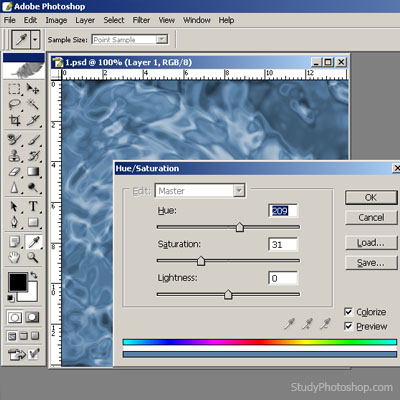The height and width of the screenshot is (400, 400).
Task: Select the Magic Wand tool
Action: pyautogui.click(x=33, y=104)
